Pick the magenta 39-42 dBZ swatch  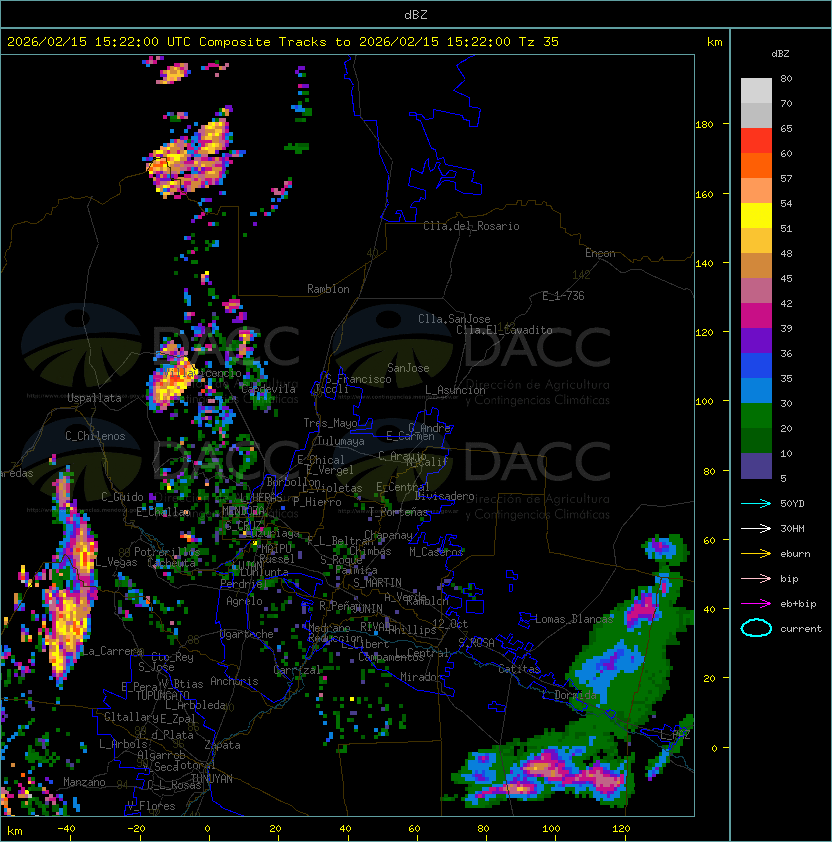pyautogui.click(x=756, y=316)
